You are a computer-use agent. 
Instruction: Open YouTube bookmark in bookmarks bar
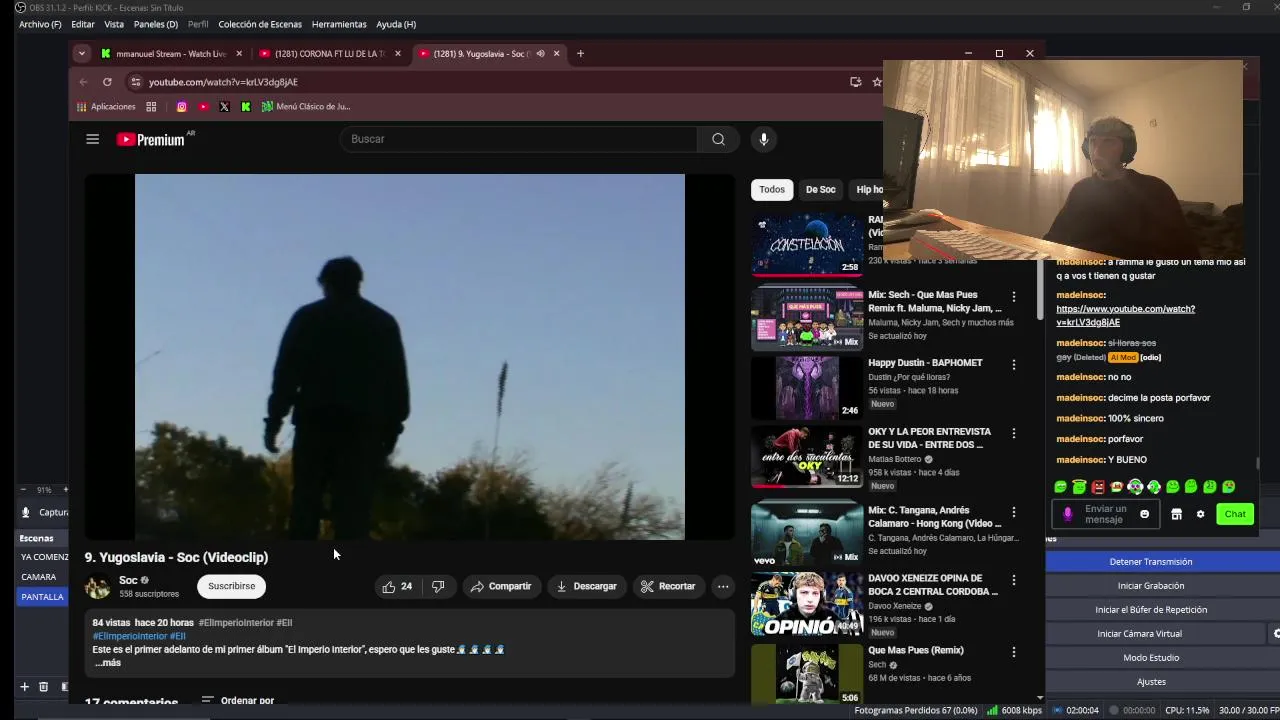(203, 106)
